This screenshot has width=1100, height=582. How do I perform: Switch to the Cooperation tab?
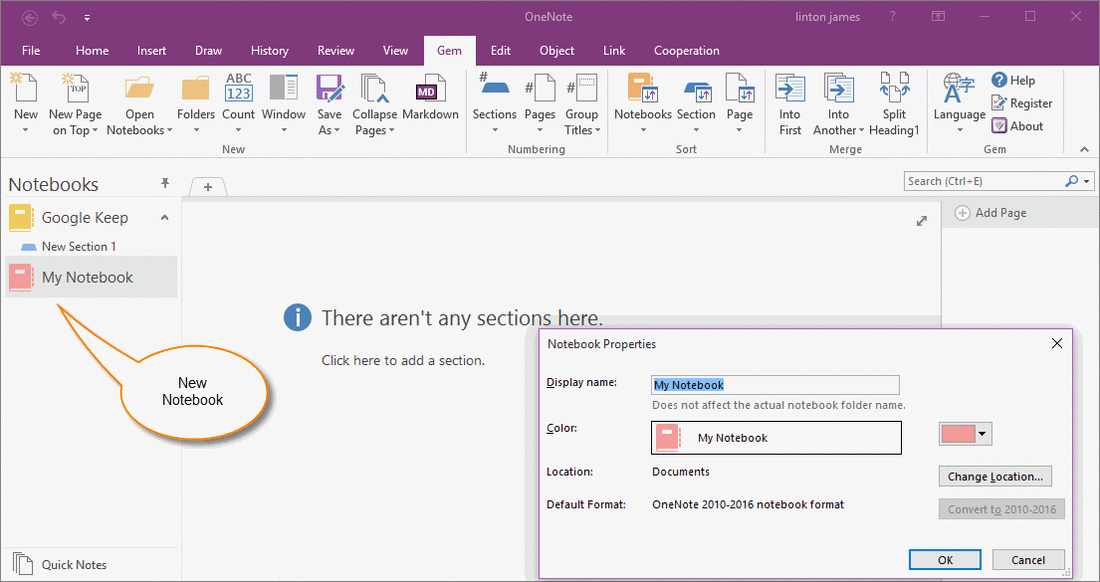tap(687, 50)
